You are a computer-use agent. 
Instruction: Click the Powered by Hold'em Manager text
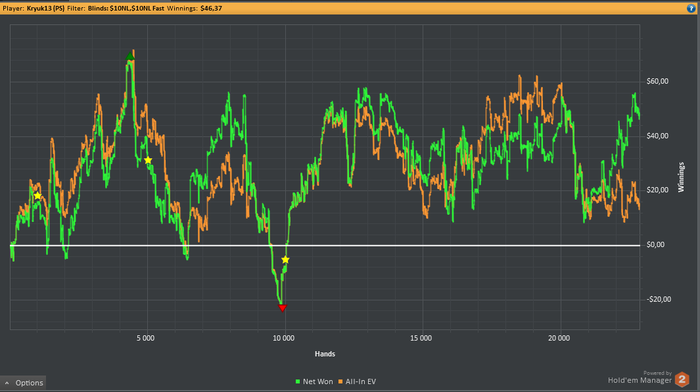(640, 377)
